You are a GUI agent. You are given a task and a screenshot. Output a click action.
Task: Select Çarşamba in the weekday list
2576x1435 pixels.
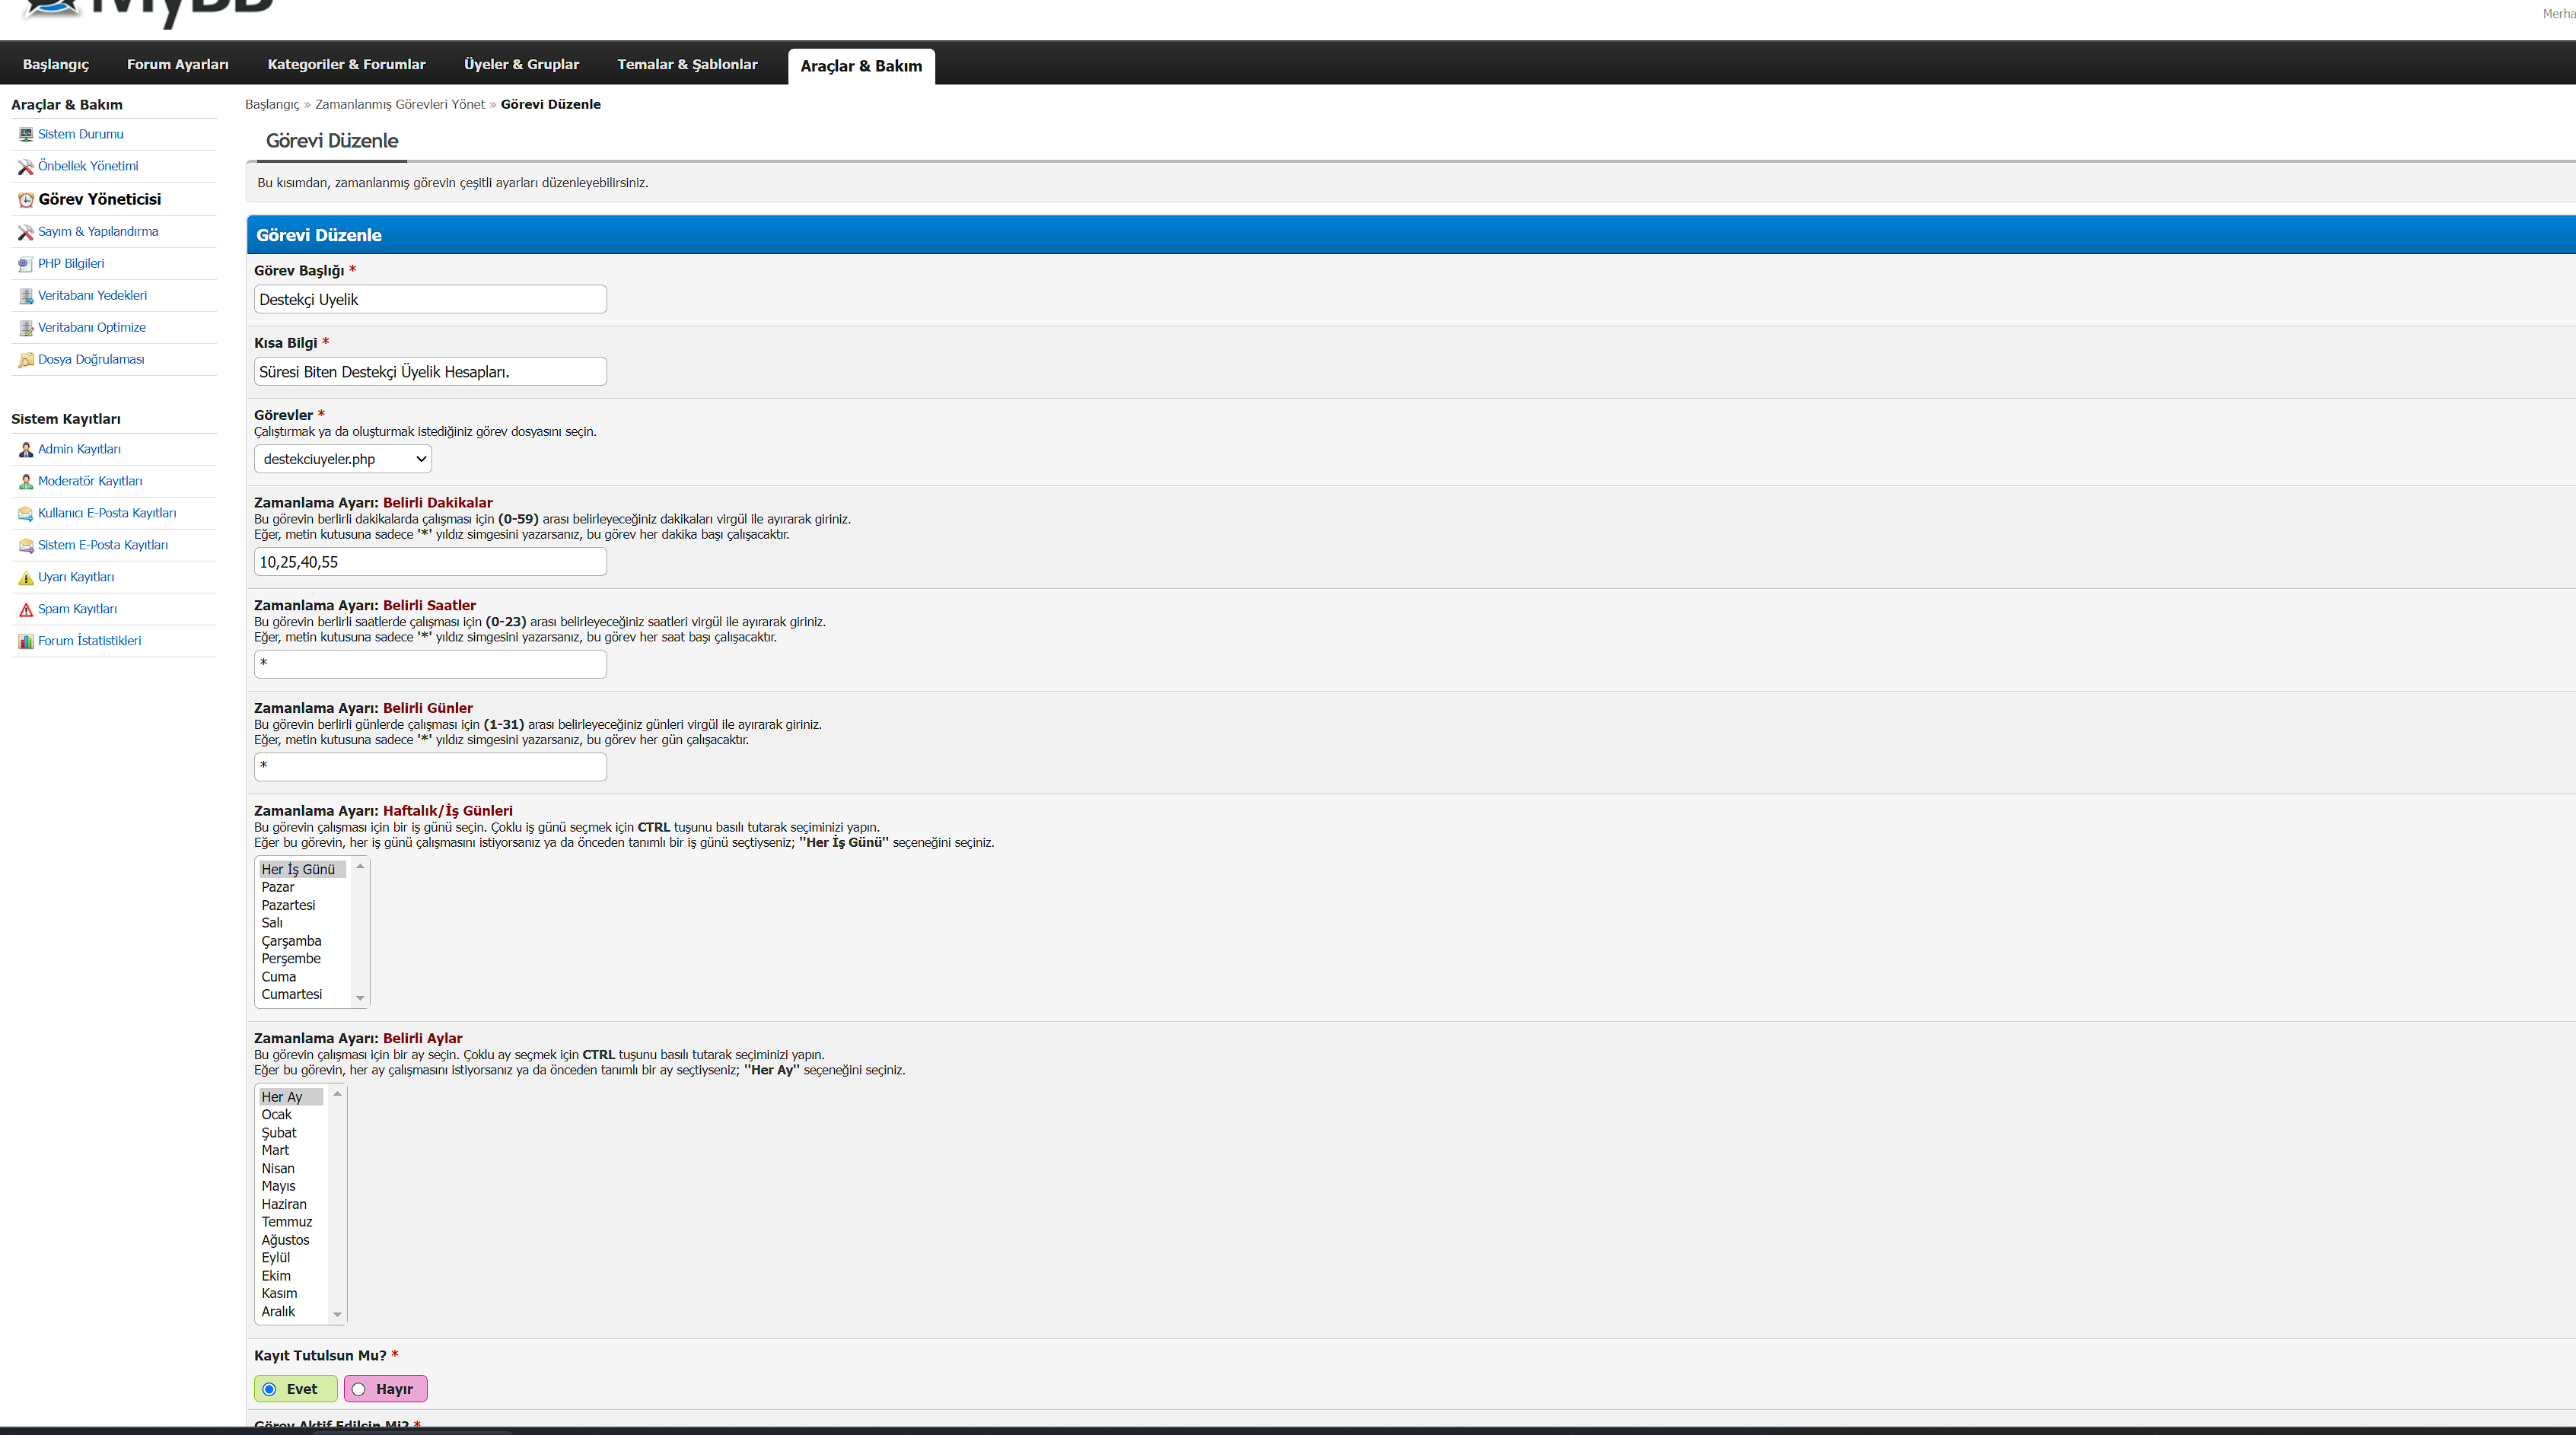click(x=302, y=941)
